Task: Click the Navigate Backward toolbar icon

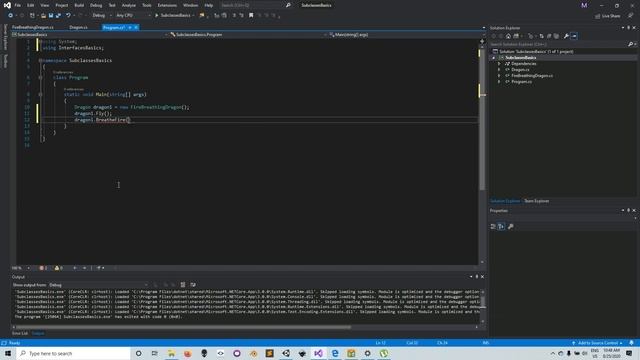Action: [11, 16]
